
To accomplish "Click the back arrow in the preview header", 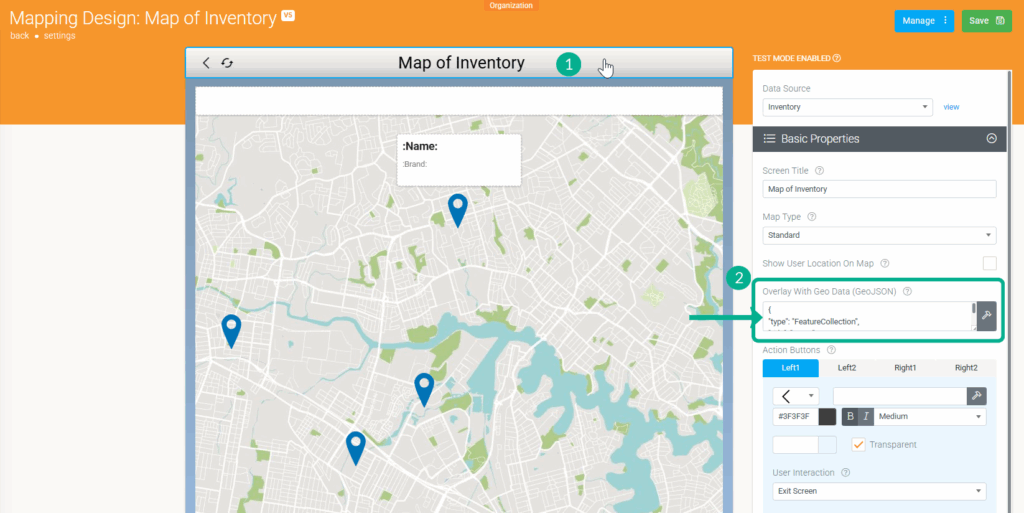I will point(206,63).
